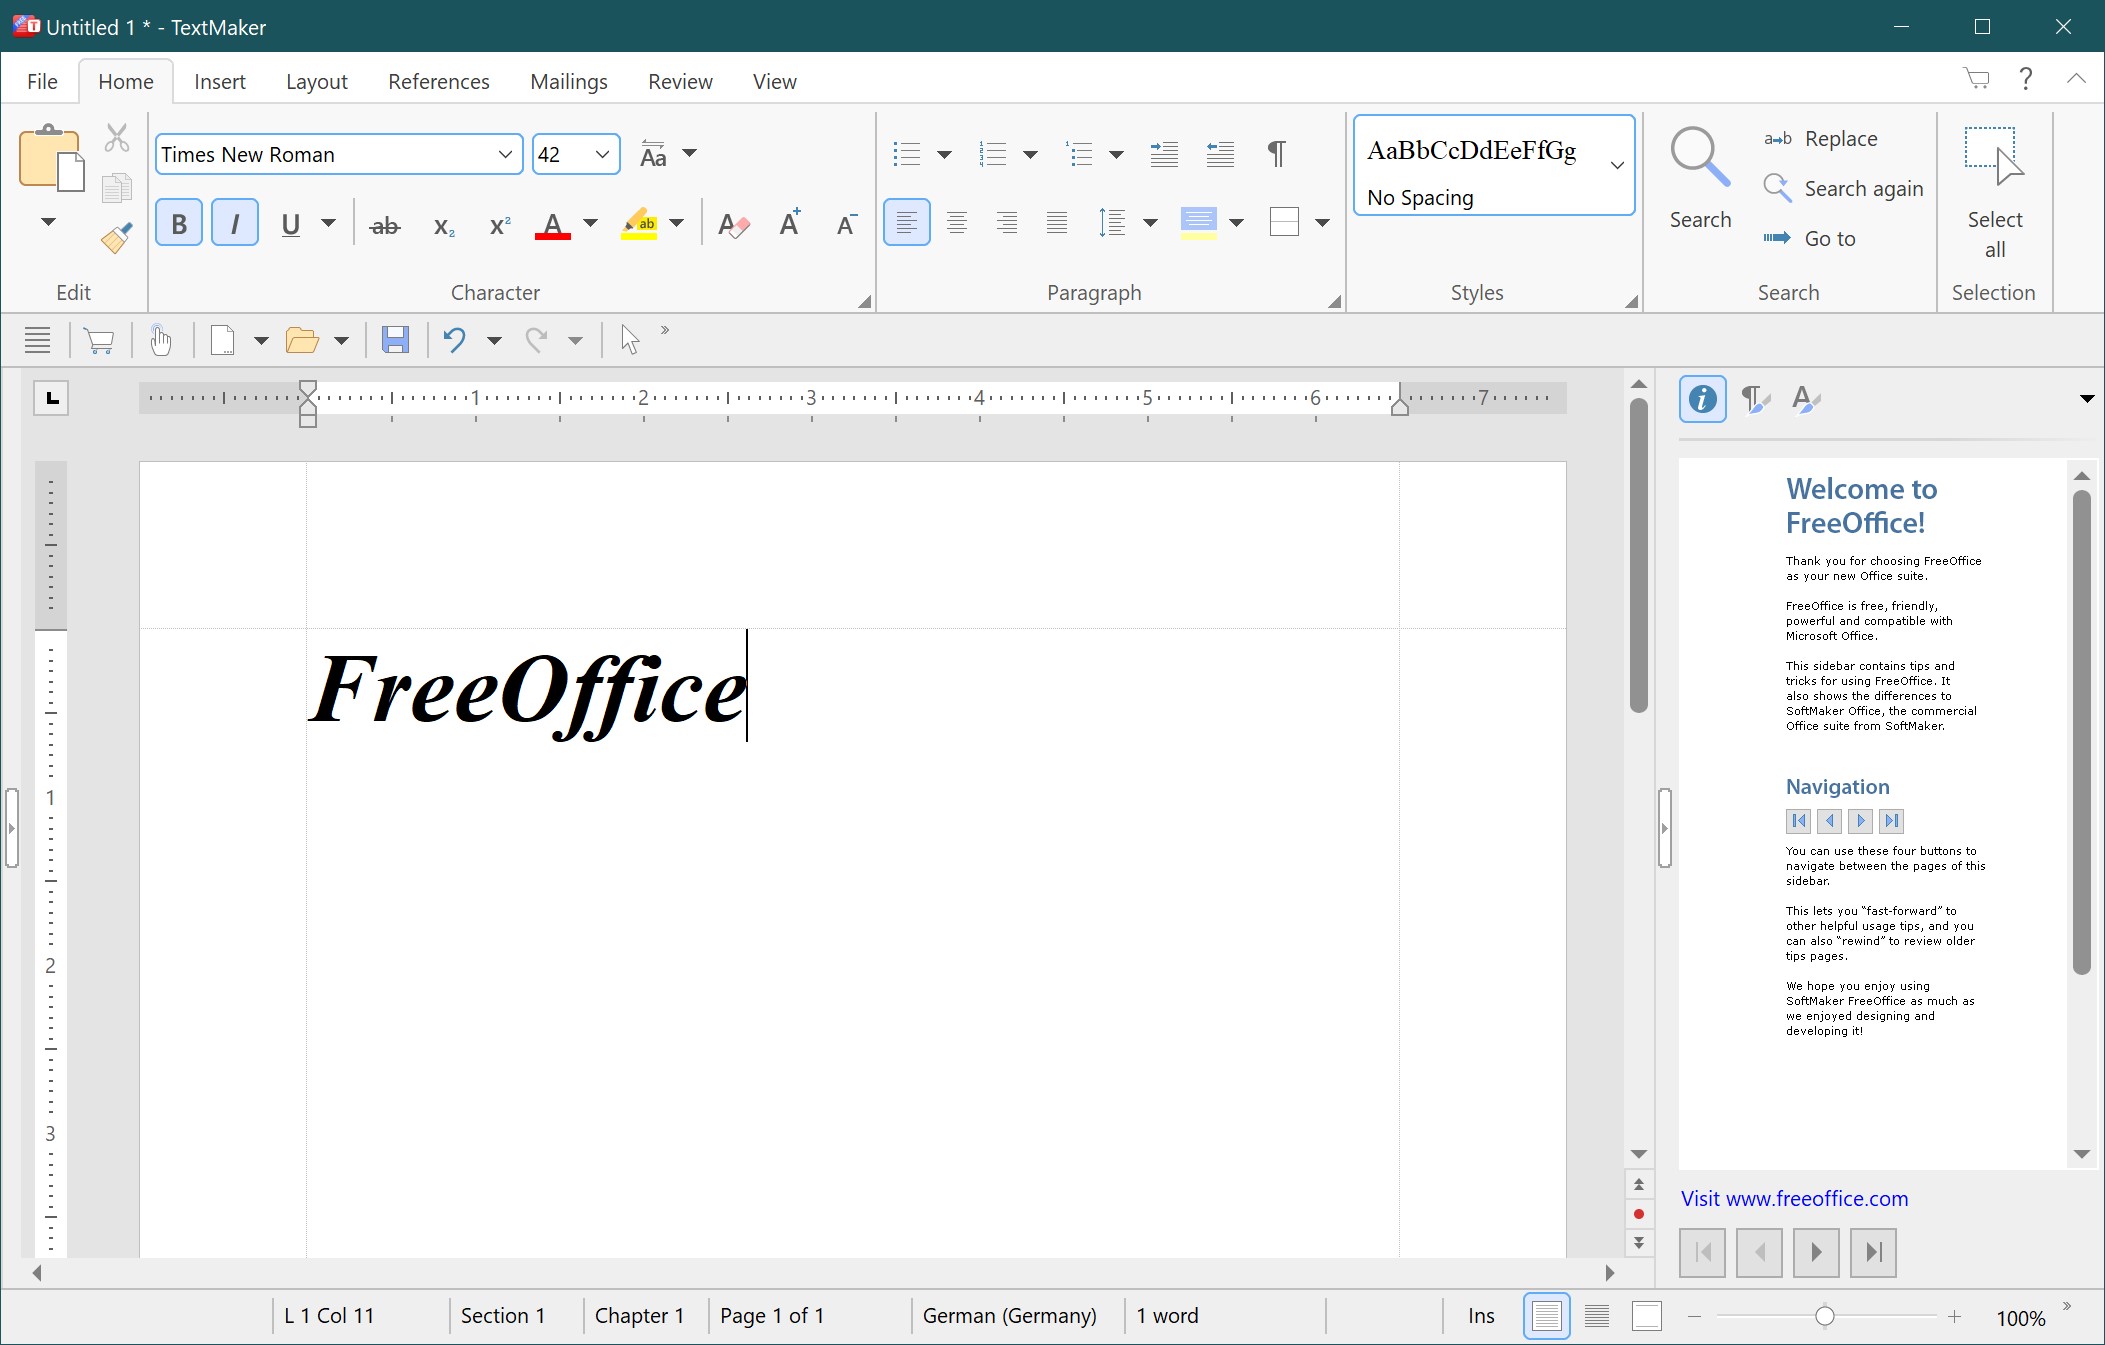Toggle Underline formatting
Screen dimensions: 2105x1345
[291, 224]
